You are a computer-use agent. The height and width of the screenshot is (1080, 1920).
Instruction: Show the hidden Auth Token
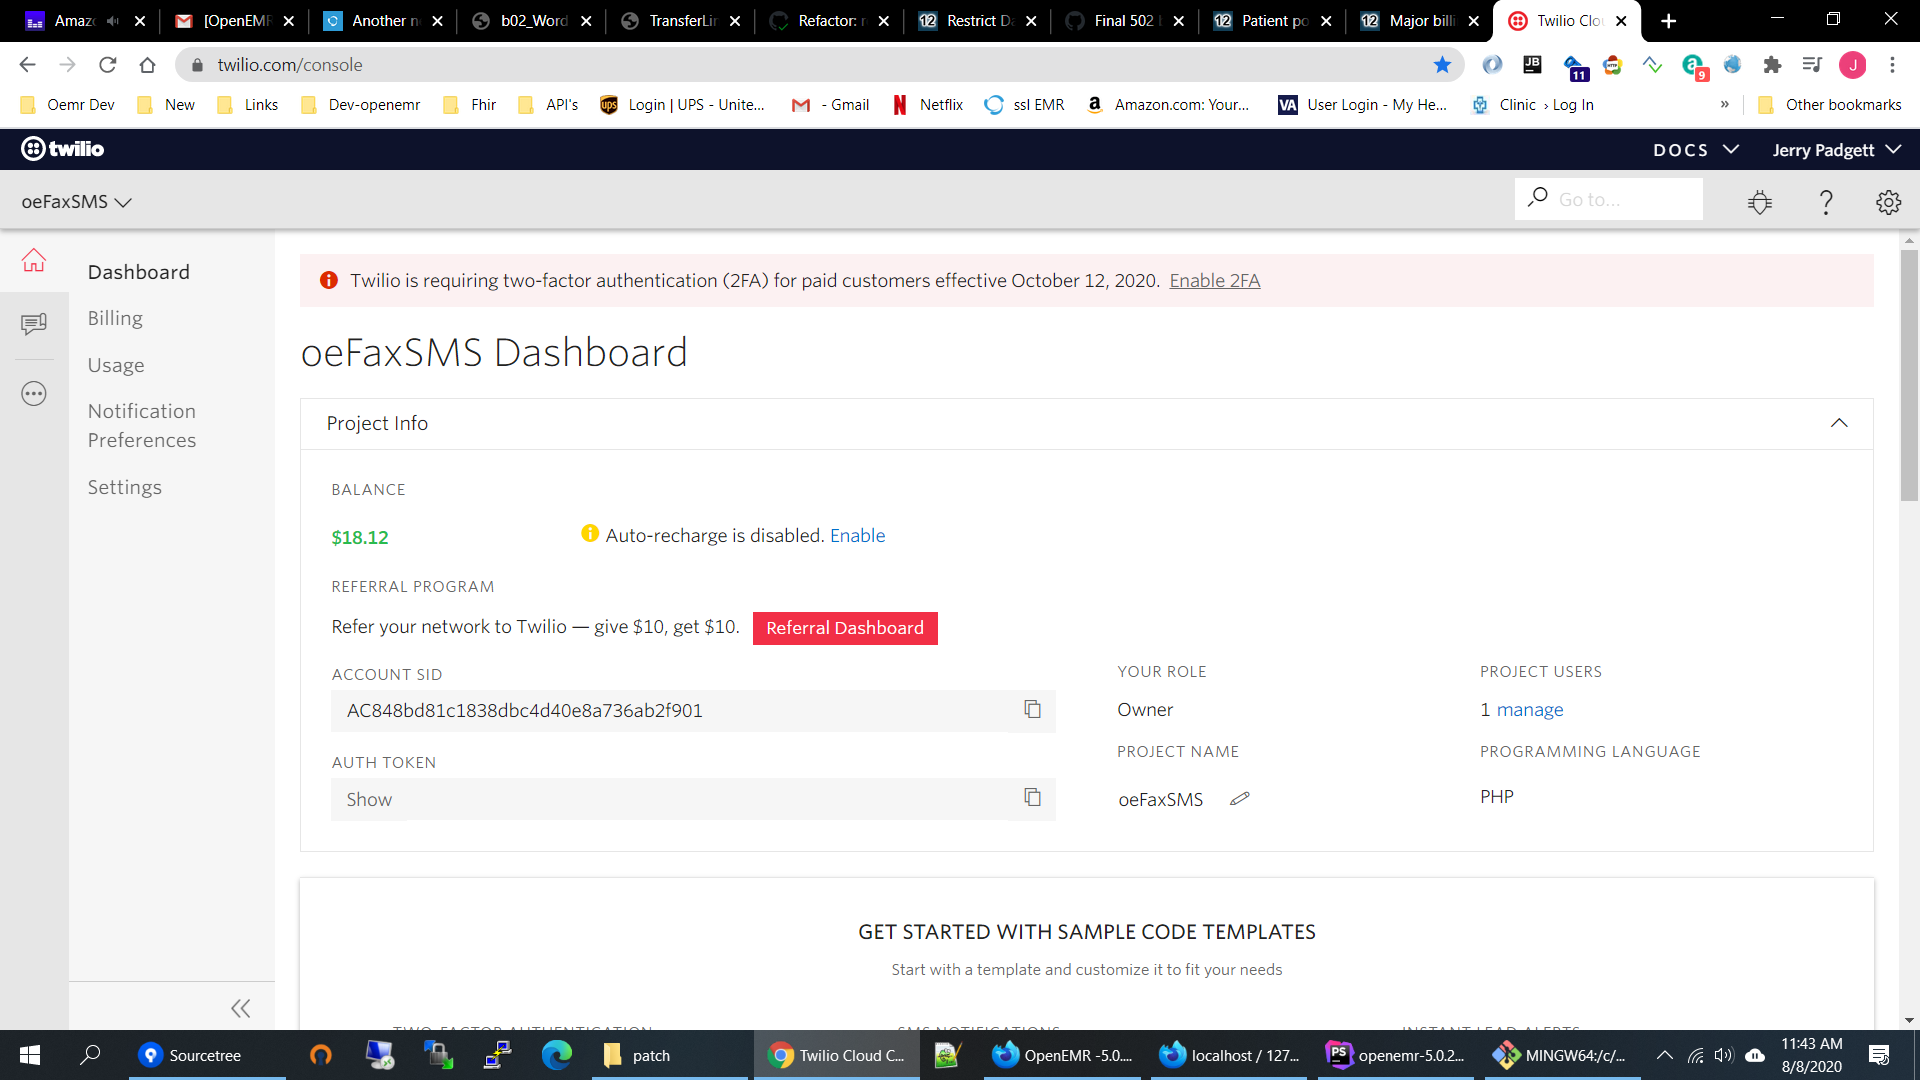pyautogui.click(x=369, y=800)
